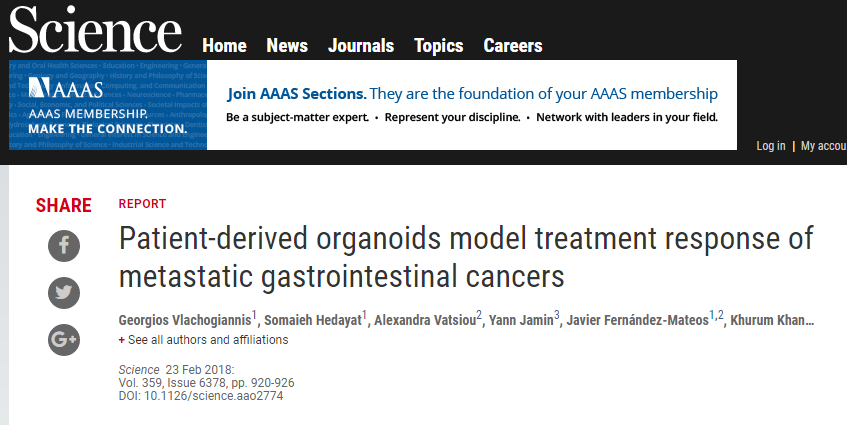847x425 pixels.
Task: Click the Log in link
Action: (771, 146)
